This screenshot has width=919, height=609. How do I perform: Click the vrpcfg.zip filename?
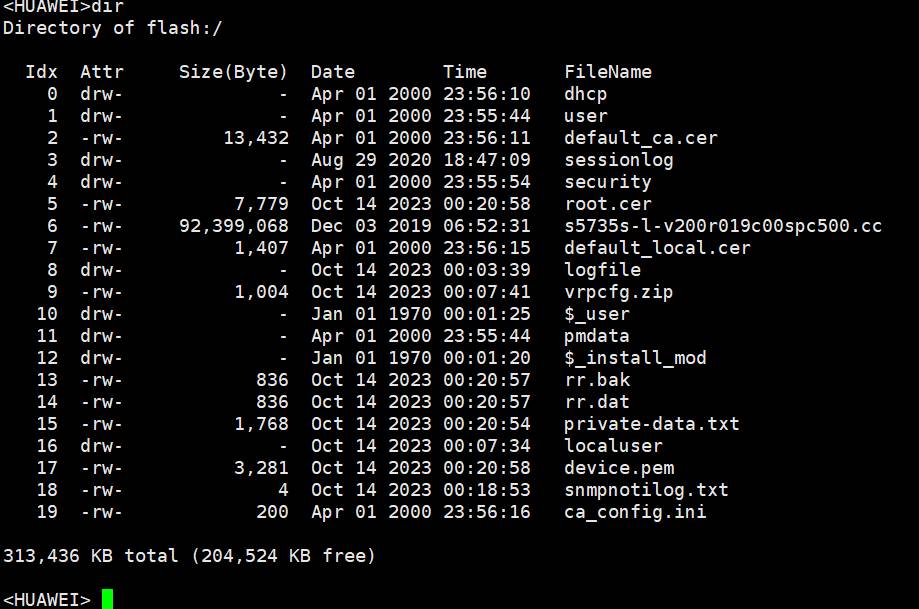point(618,292)
